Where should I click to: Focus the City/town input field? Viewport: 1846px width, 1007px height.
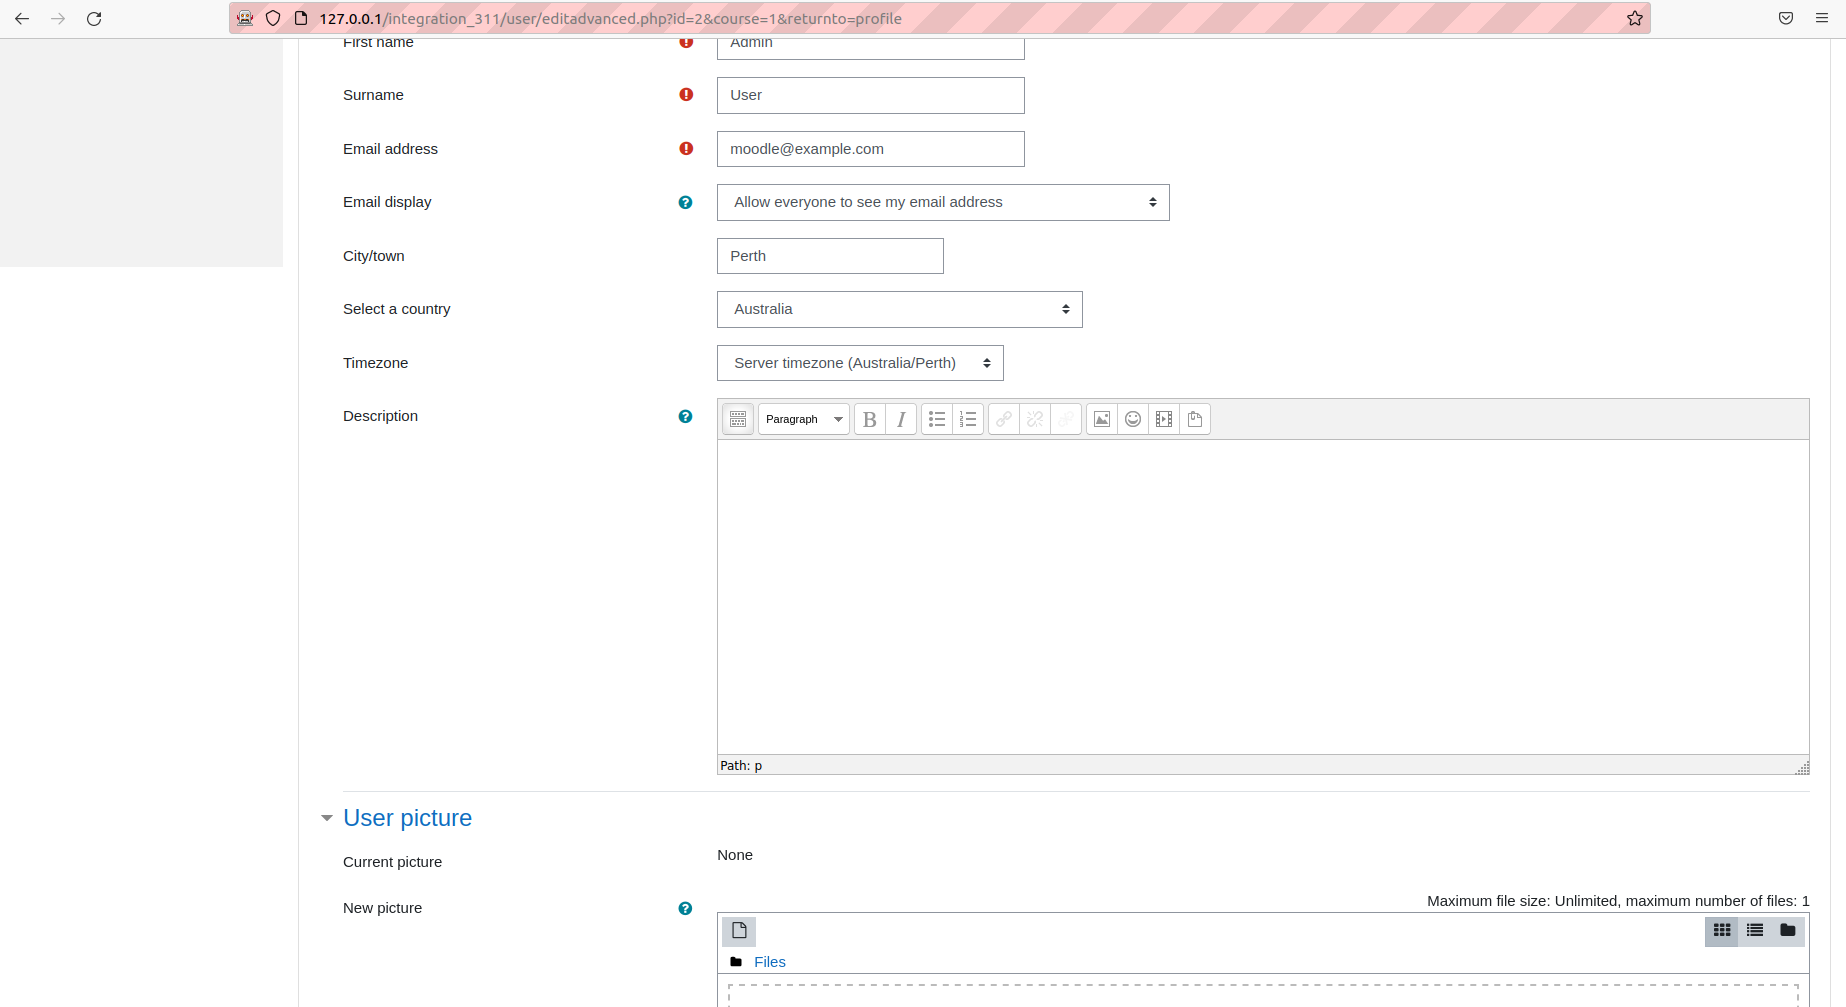830,256
